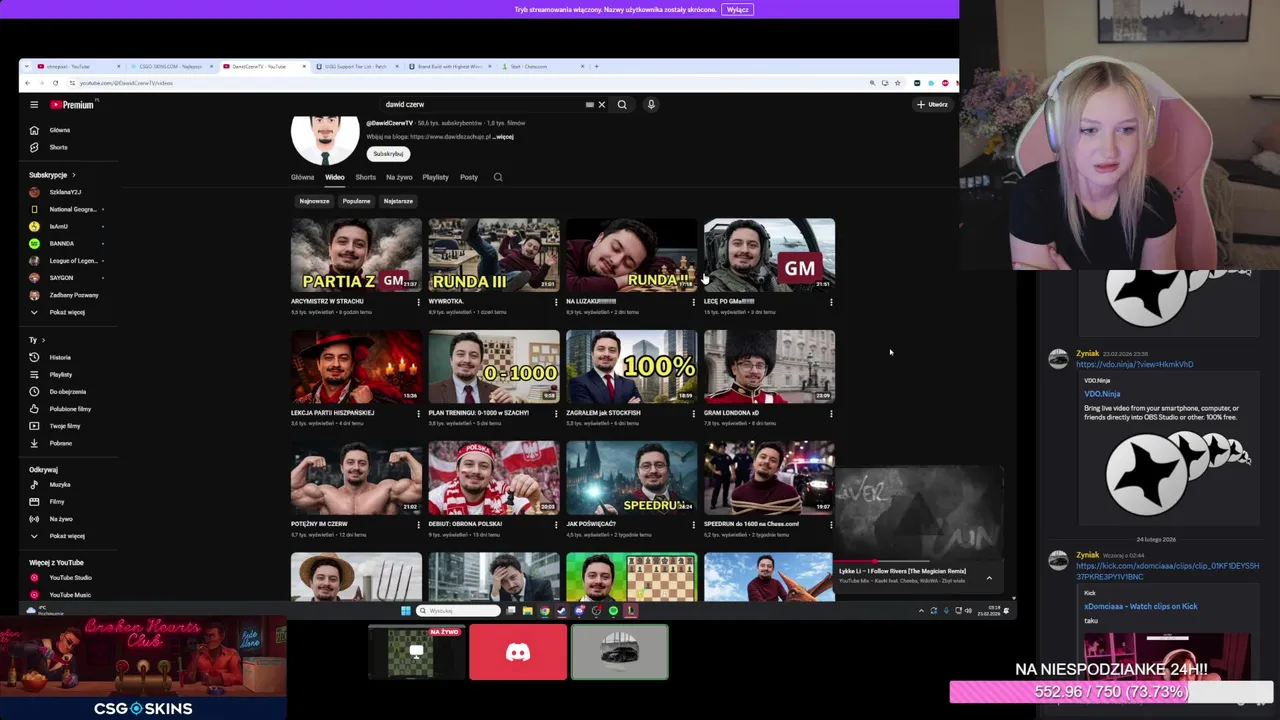Sort videos by Popularne

tap(356, 201)
